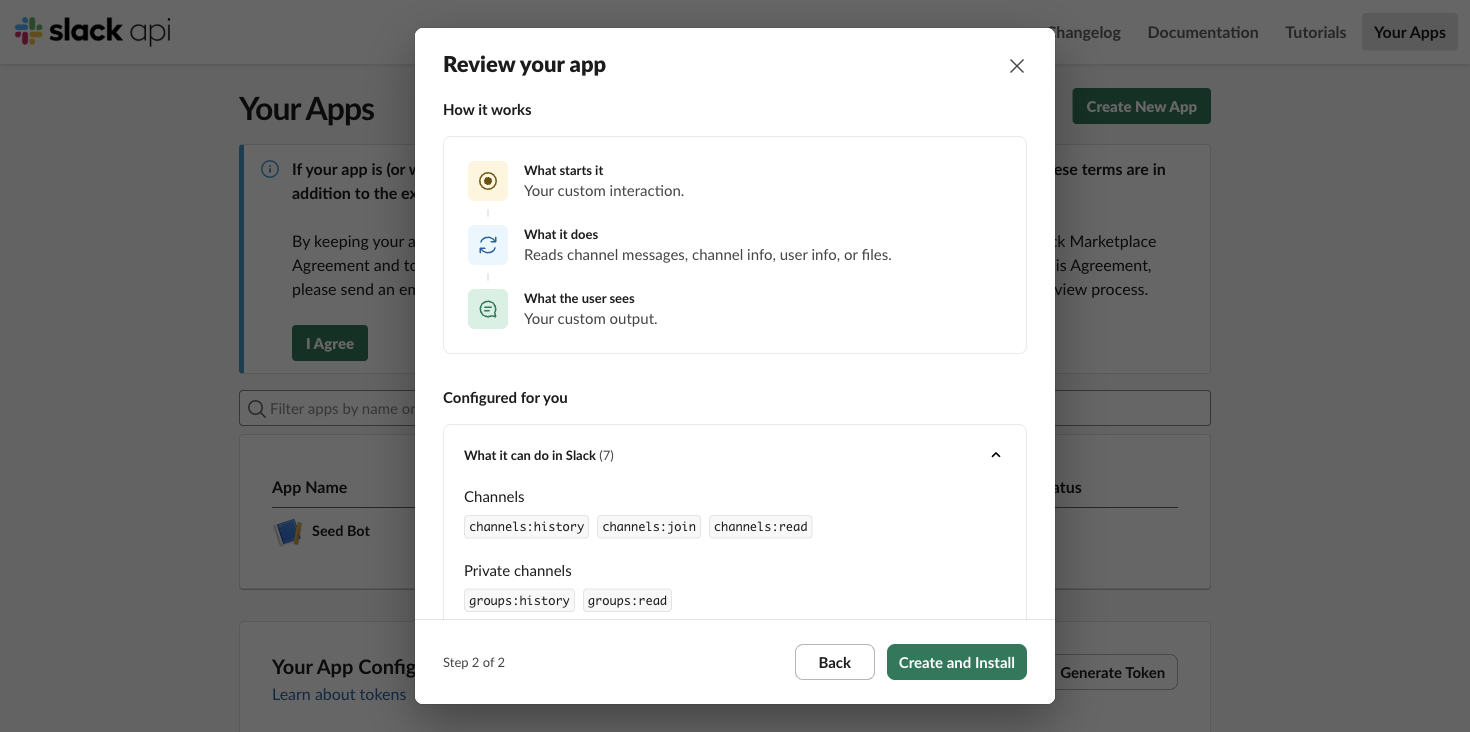
Task: Click the Reads channel messages description
Action: pos(708,255)
